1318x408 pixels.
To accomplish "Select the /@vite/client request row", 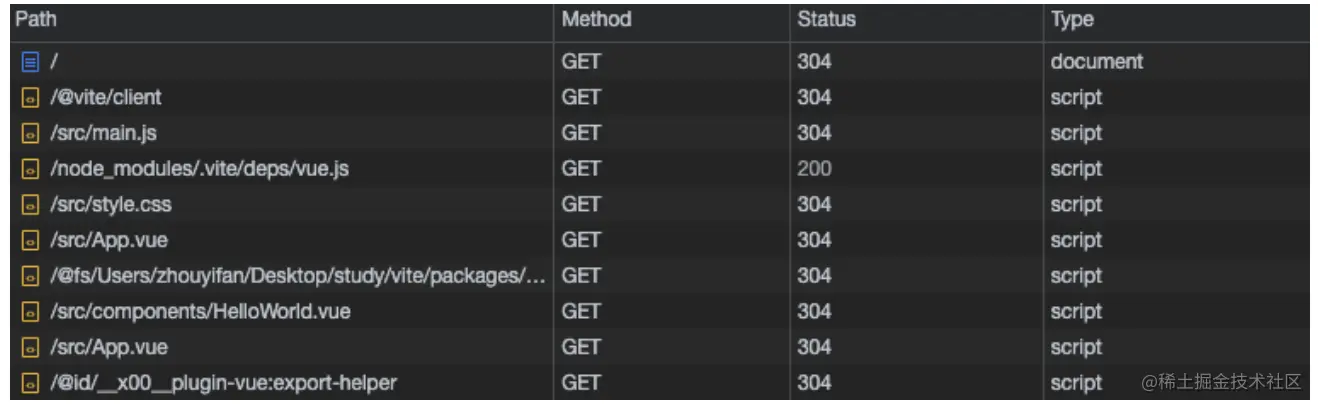I will pos(105,98).
